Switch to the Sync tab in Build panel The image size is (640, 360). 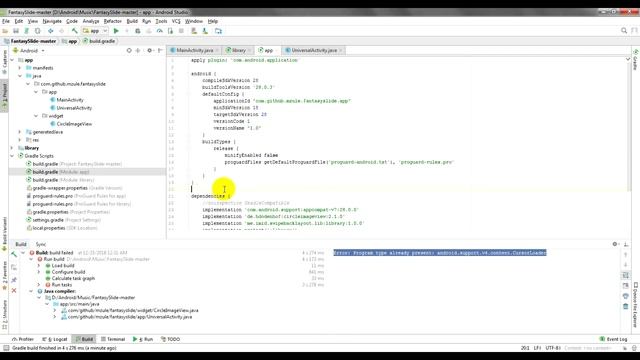(x=41, y=244)
